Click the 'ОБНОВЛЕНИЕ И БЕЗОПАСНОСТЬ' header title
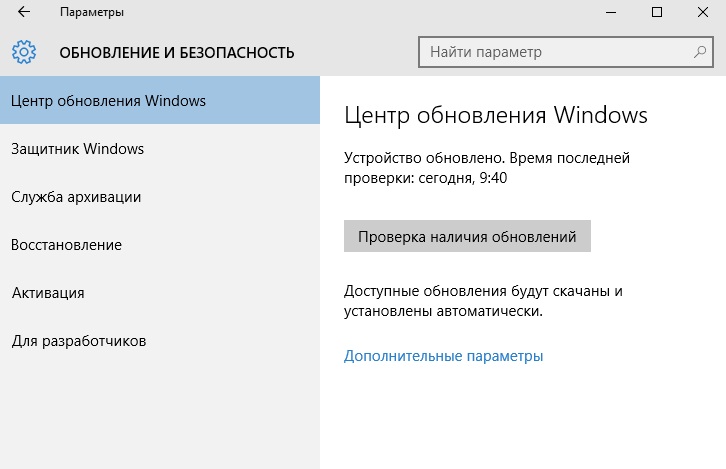This screenshot has width=726, height=469. tap(177, 52)
